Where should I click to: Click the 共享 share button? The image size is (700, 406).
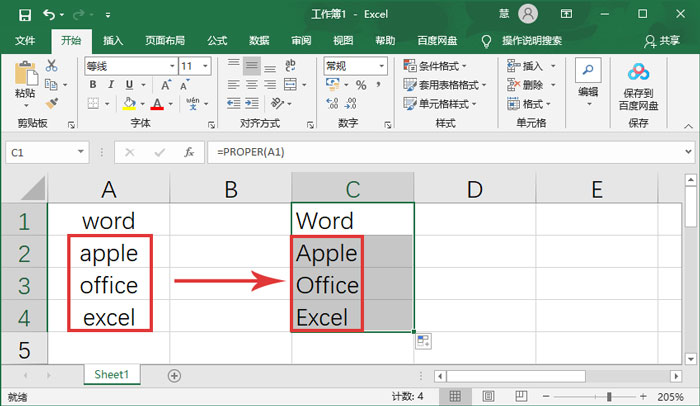coord(662,41)
